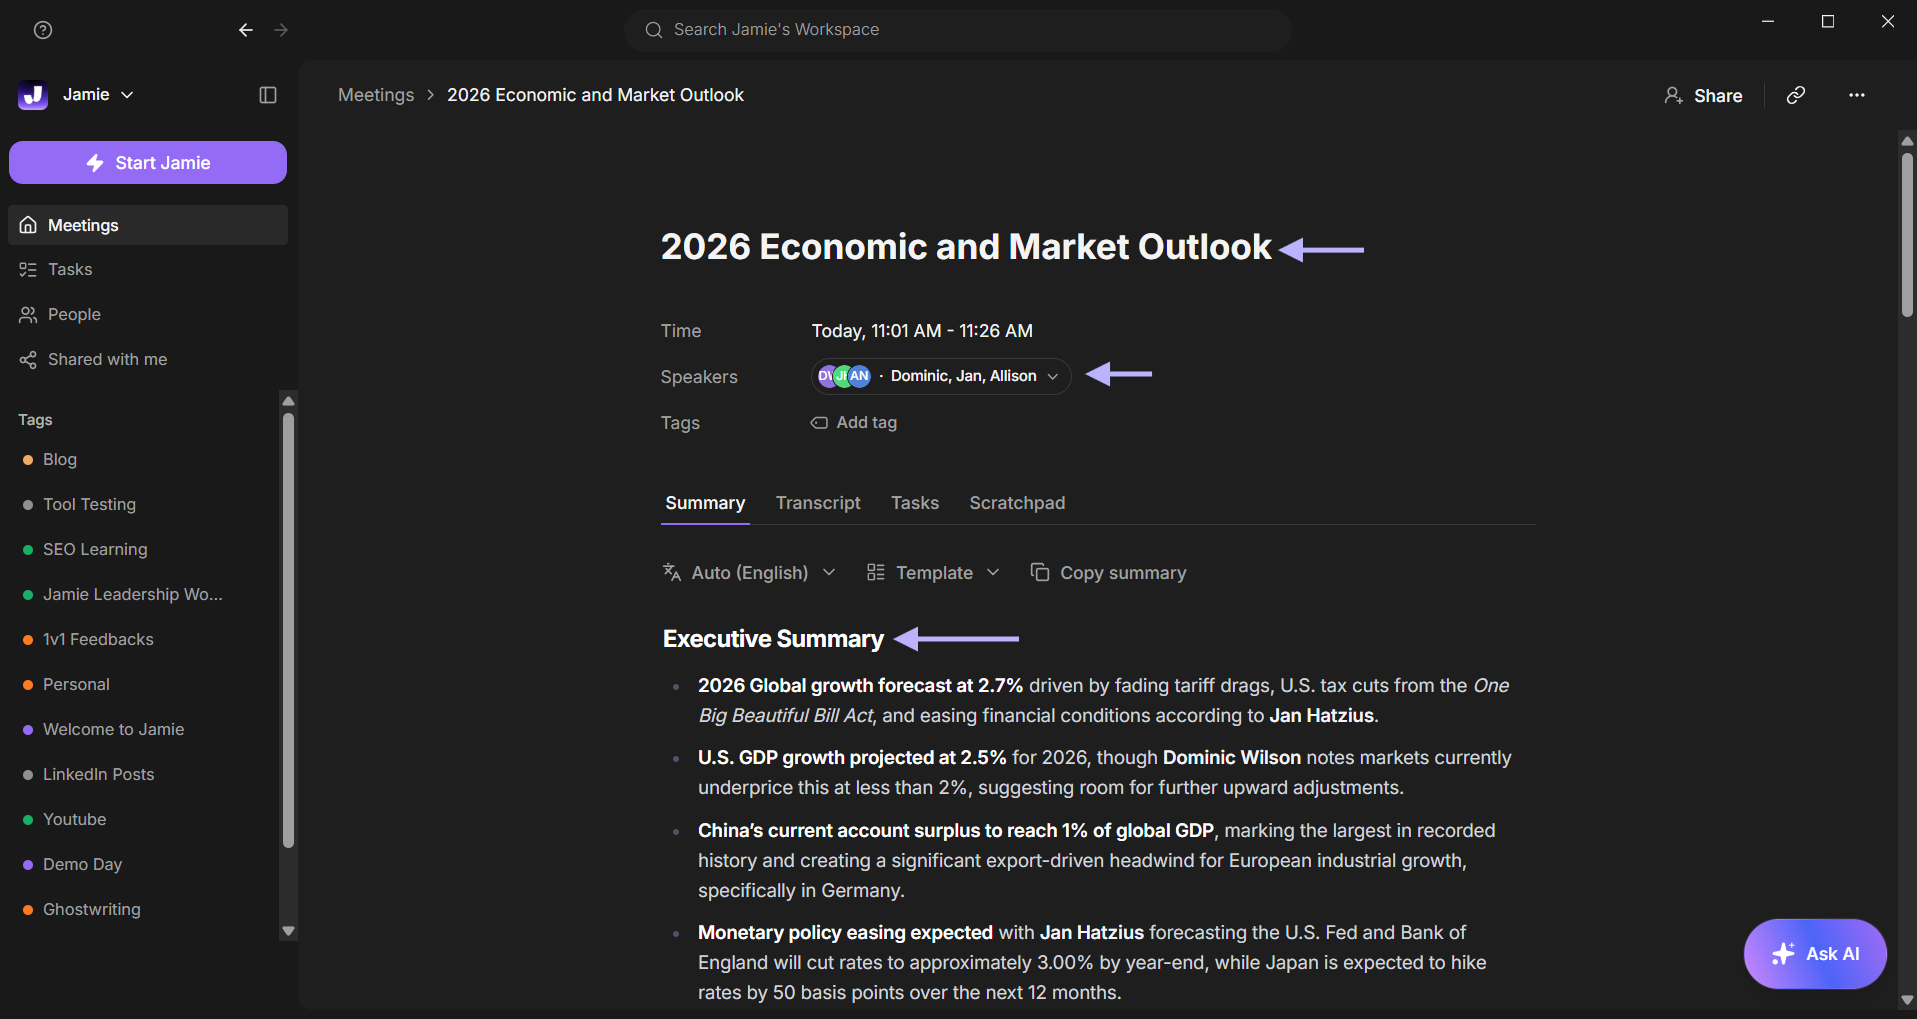Open the Ask AI assistant button

[1815, 954]
